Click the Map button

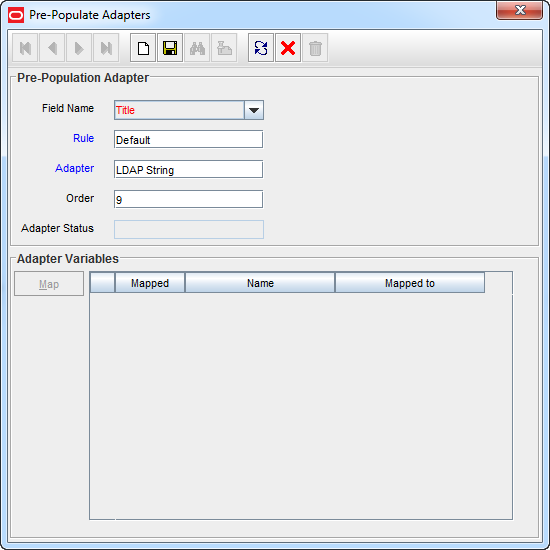coord(49,284)
